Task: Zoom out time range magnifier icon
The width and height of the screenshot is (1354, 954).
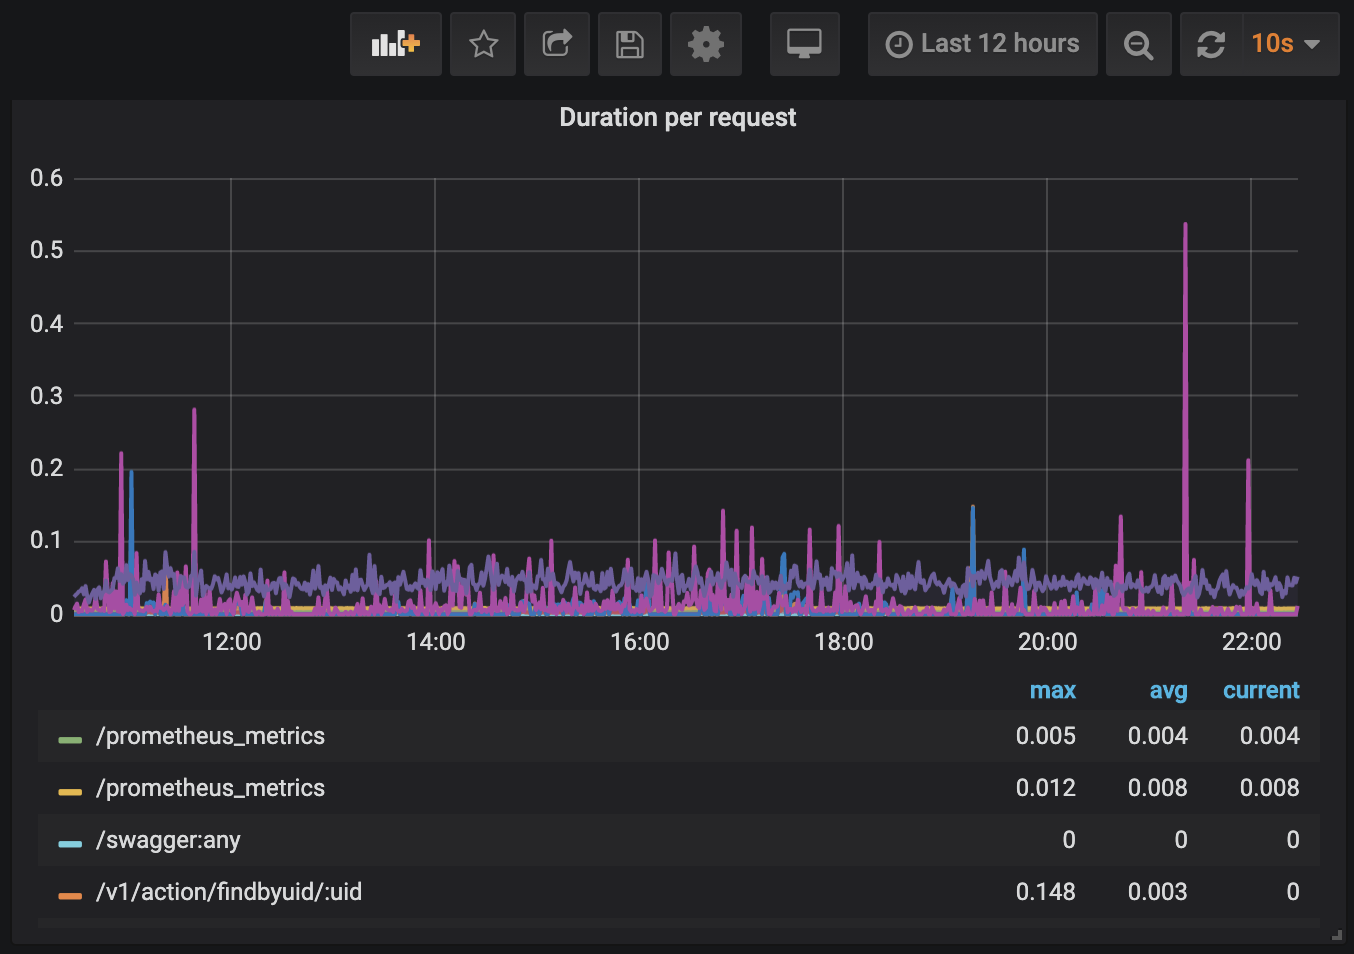Action: click(x=1138, y=44)
